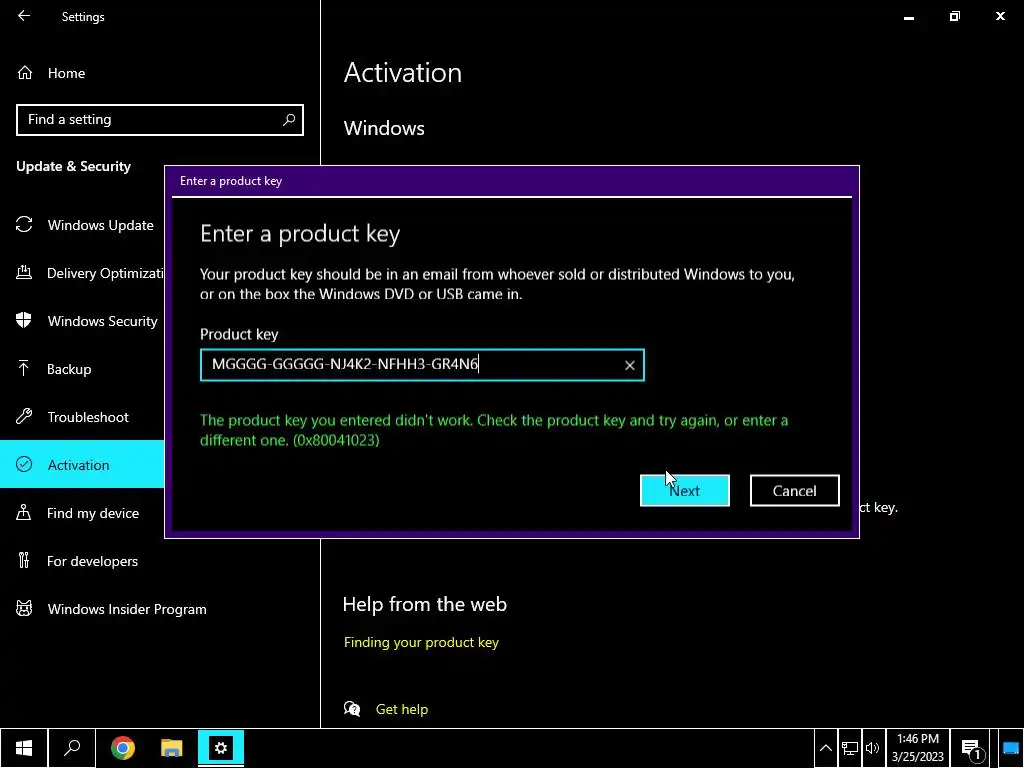Screen dimensions: 1024x768
Task: Open taskbar search
Action: [x=72, y=748]
